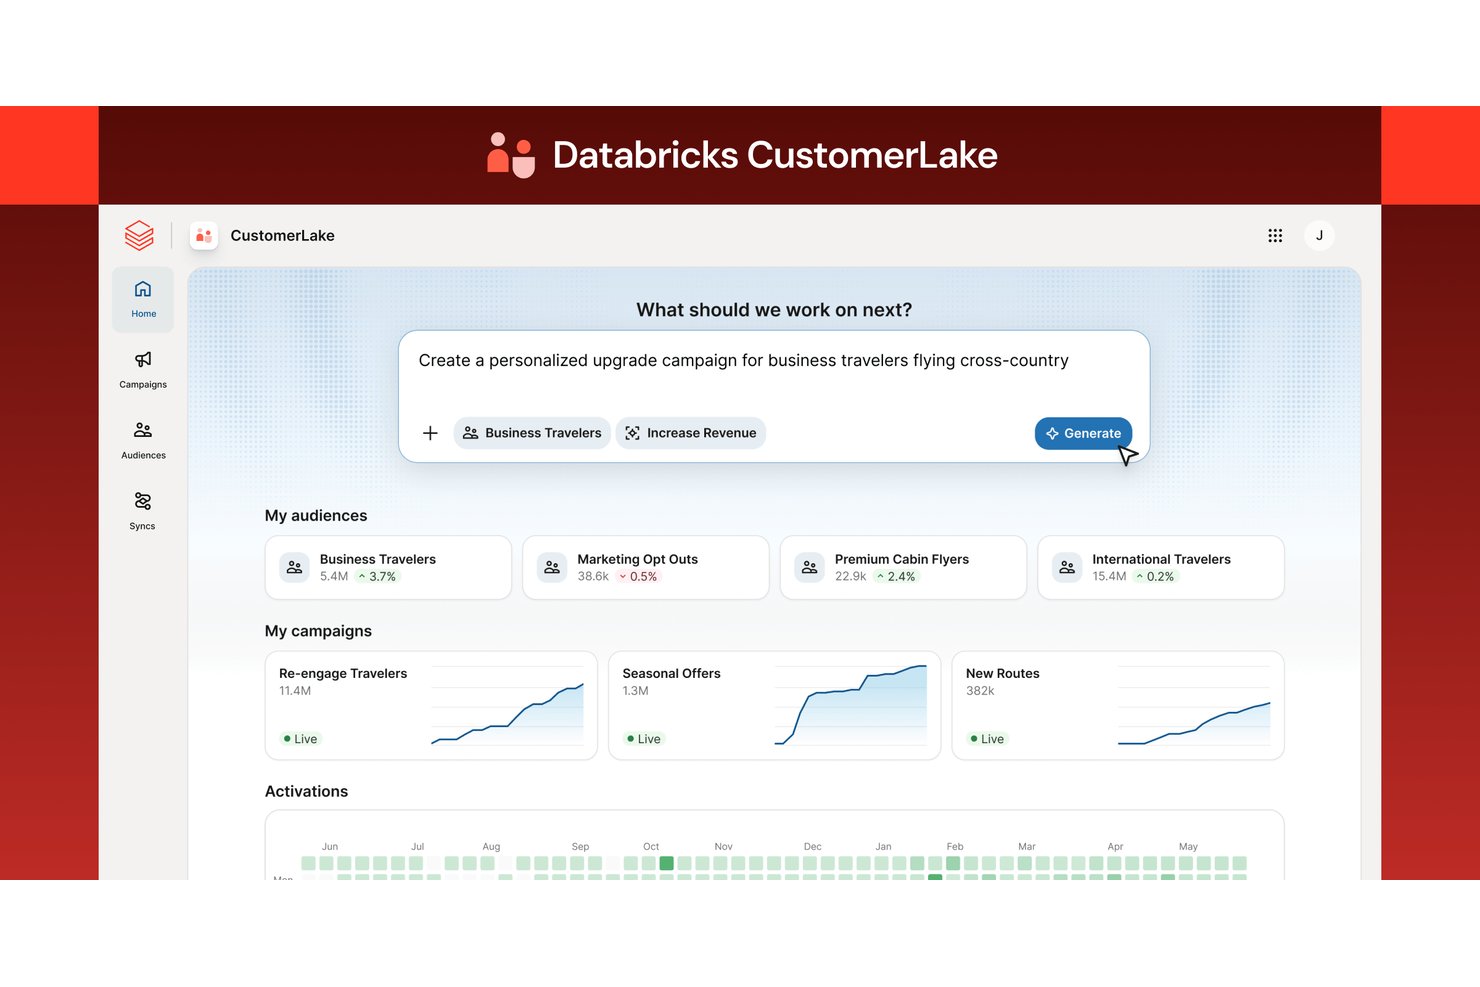Click the Increase Revenue chip

691,433
